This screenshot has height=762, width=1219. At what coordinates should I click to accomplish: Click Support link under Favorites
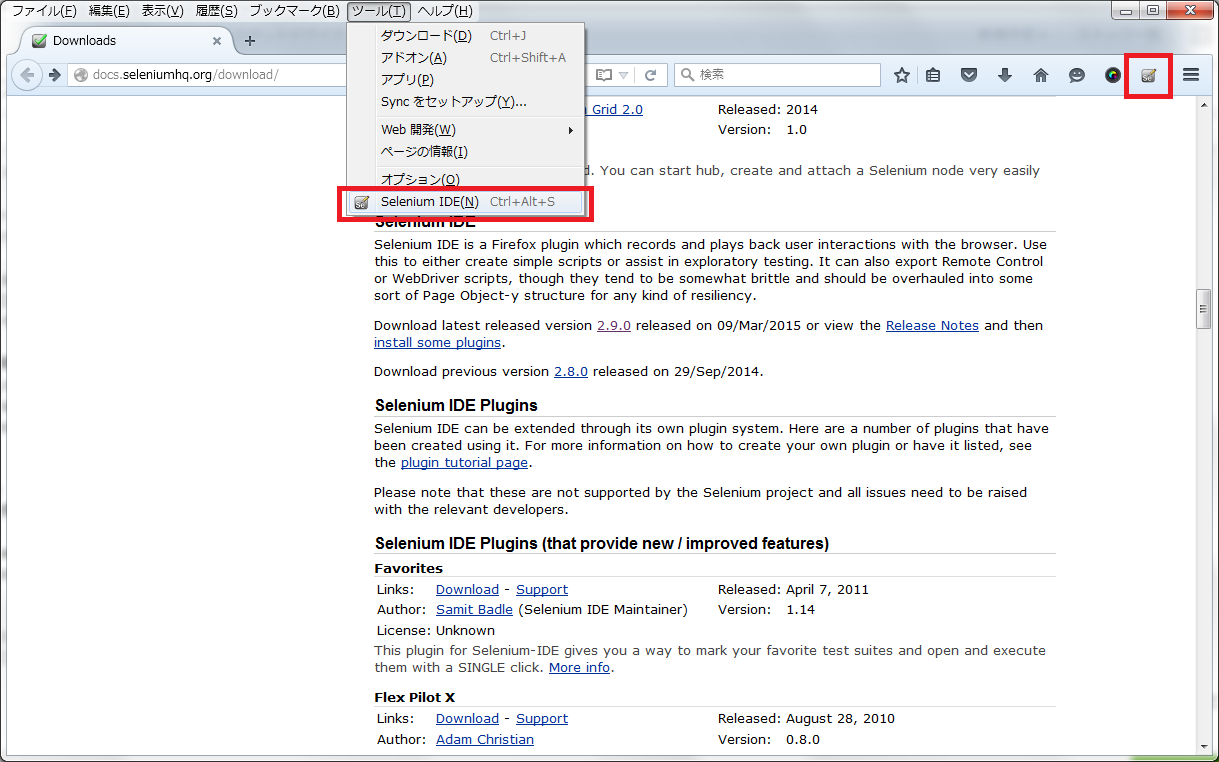pyautogui.click(x=542, y=590)
